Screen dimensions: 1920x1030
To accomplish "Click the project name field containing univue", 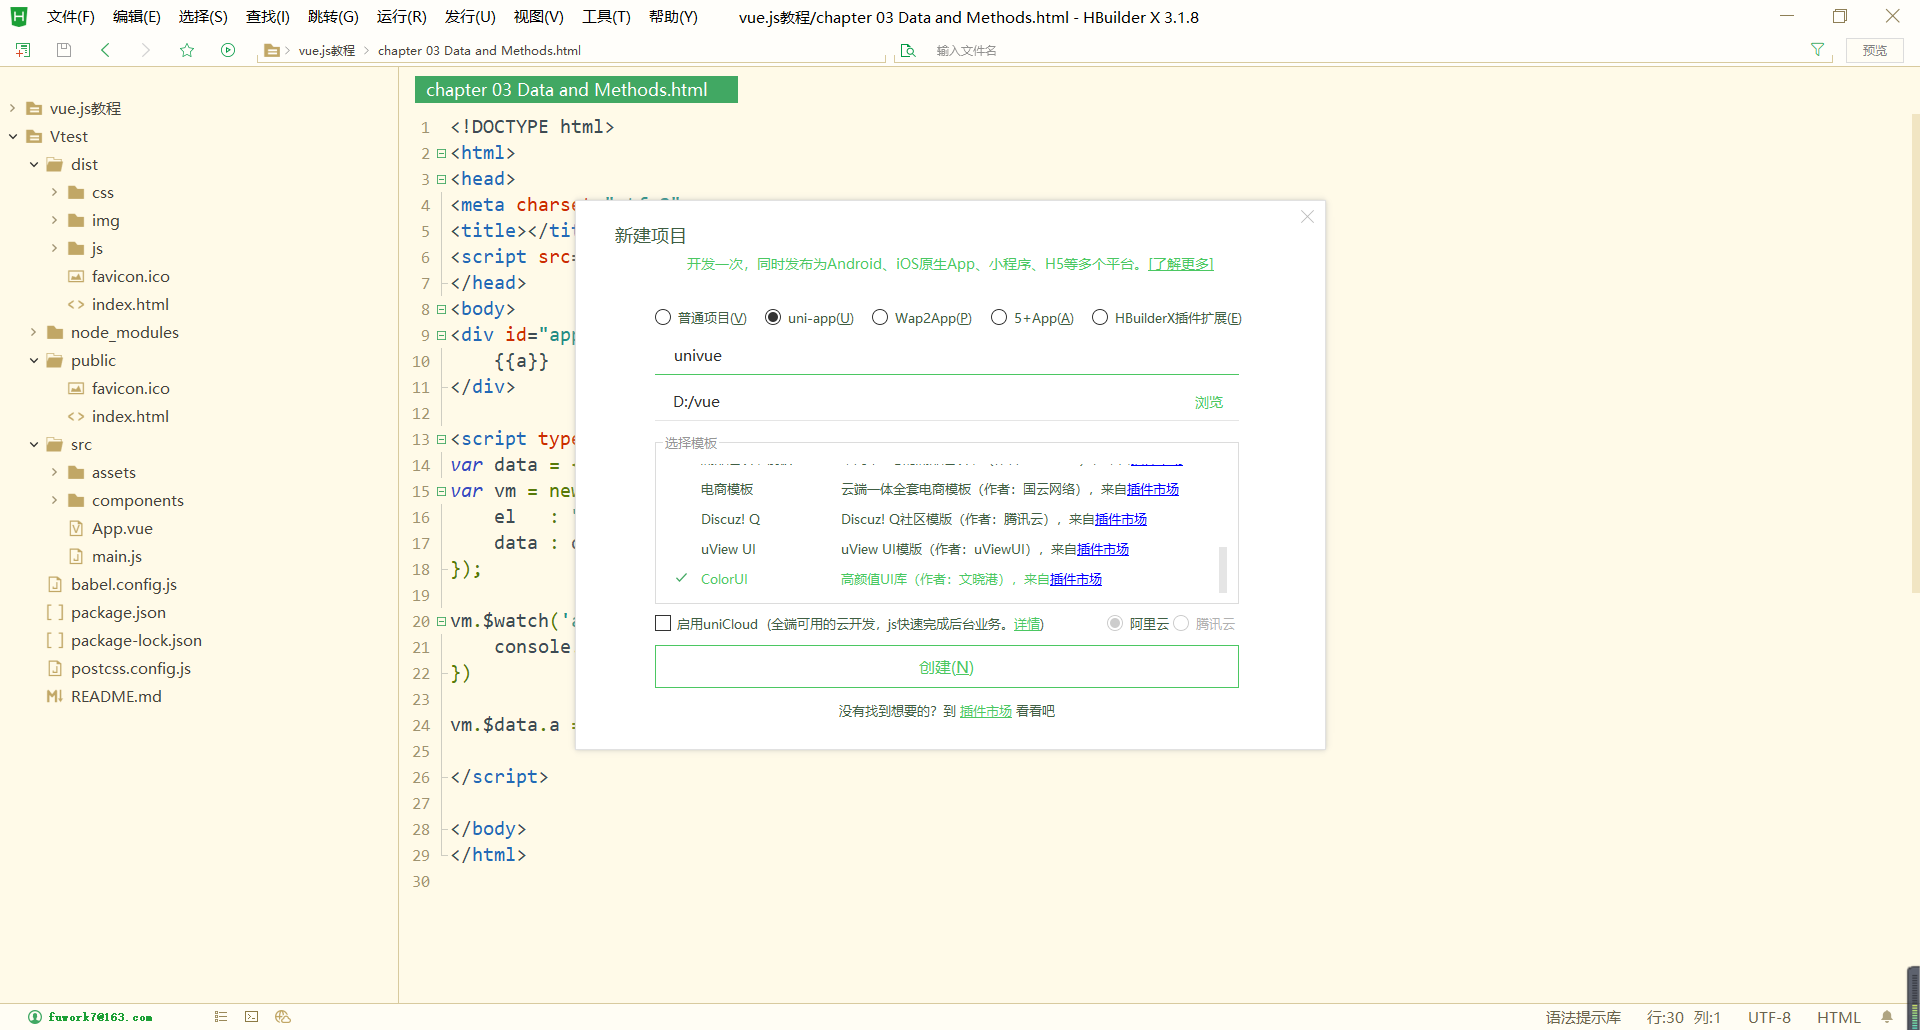I will pyautogui.click(x=946, y=356).
